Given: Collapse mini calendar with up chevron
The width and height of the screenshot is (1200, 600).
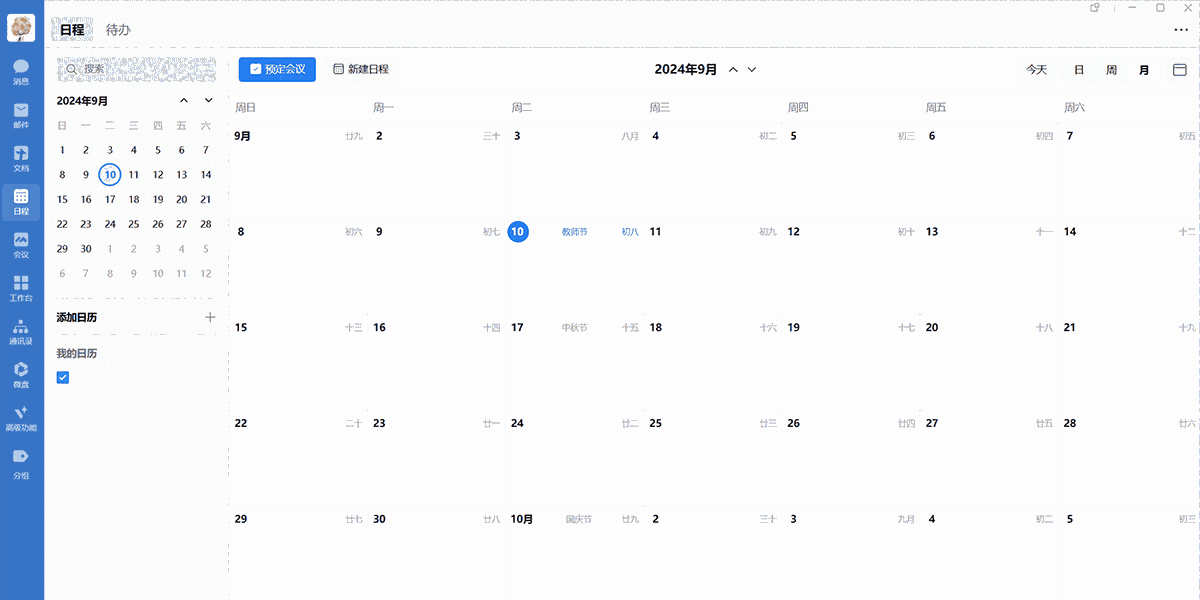Looking at the screenshot, I should (184, 100).
